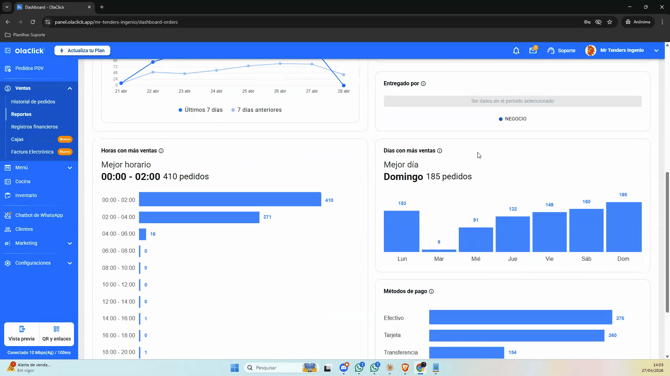Click info icon next to Métodos de pago

432,291
